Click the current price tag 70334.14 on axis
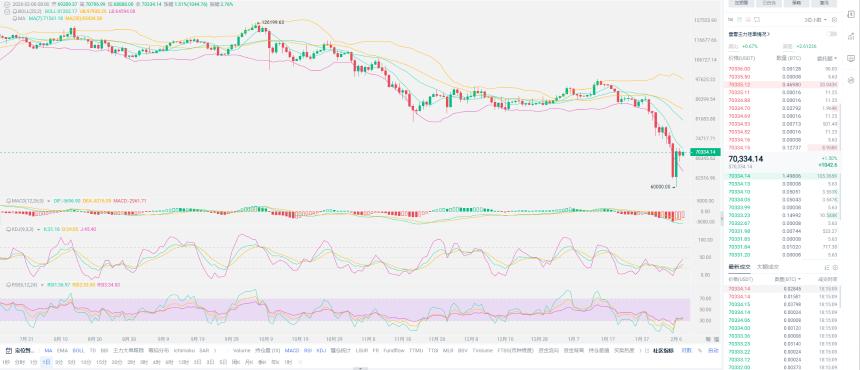The height and width of the screenshot is (370, 860). coord(704,152)
